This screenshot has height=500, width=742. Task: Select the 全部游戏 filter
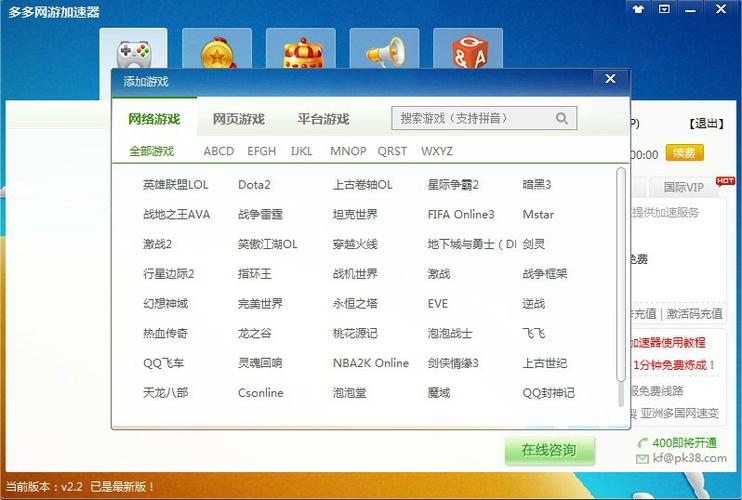151,151
